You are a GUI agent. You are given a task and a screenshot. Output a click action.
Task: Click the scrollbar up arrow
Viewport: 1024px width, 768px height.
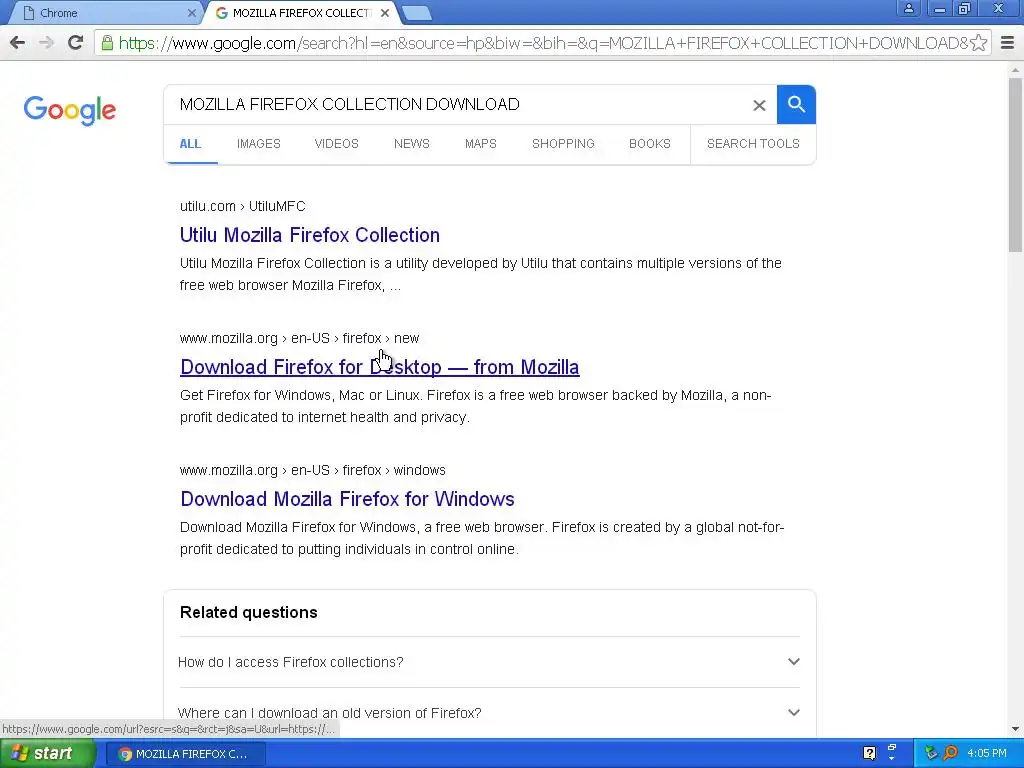point(1016,70)
